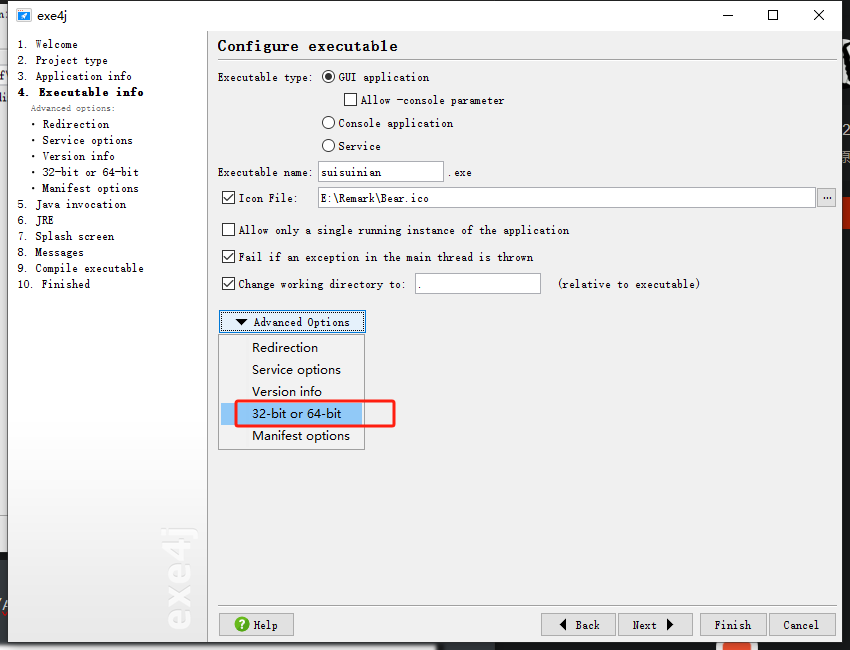The image size is (850, 650).
Task: Pick Version info in the dropdown list
Action: click(287, 392)
